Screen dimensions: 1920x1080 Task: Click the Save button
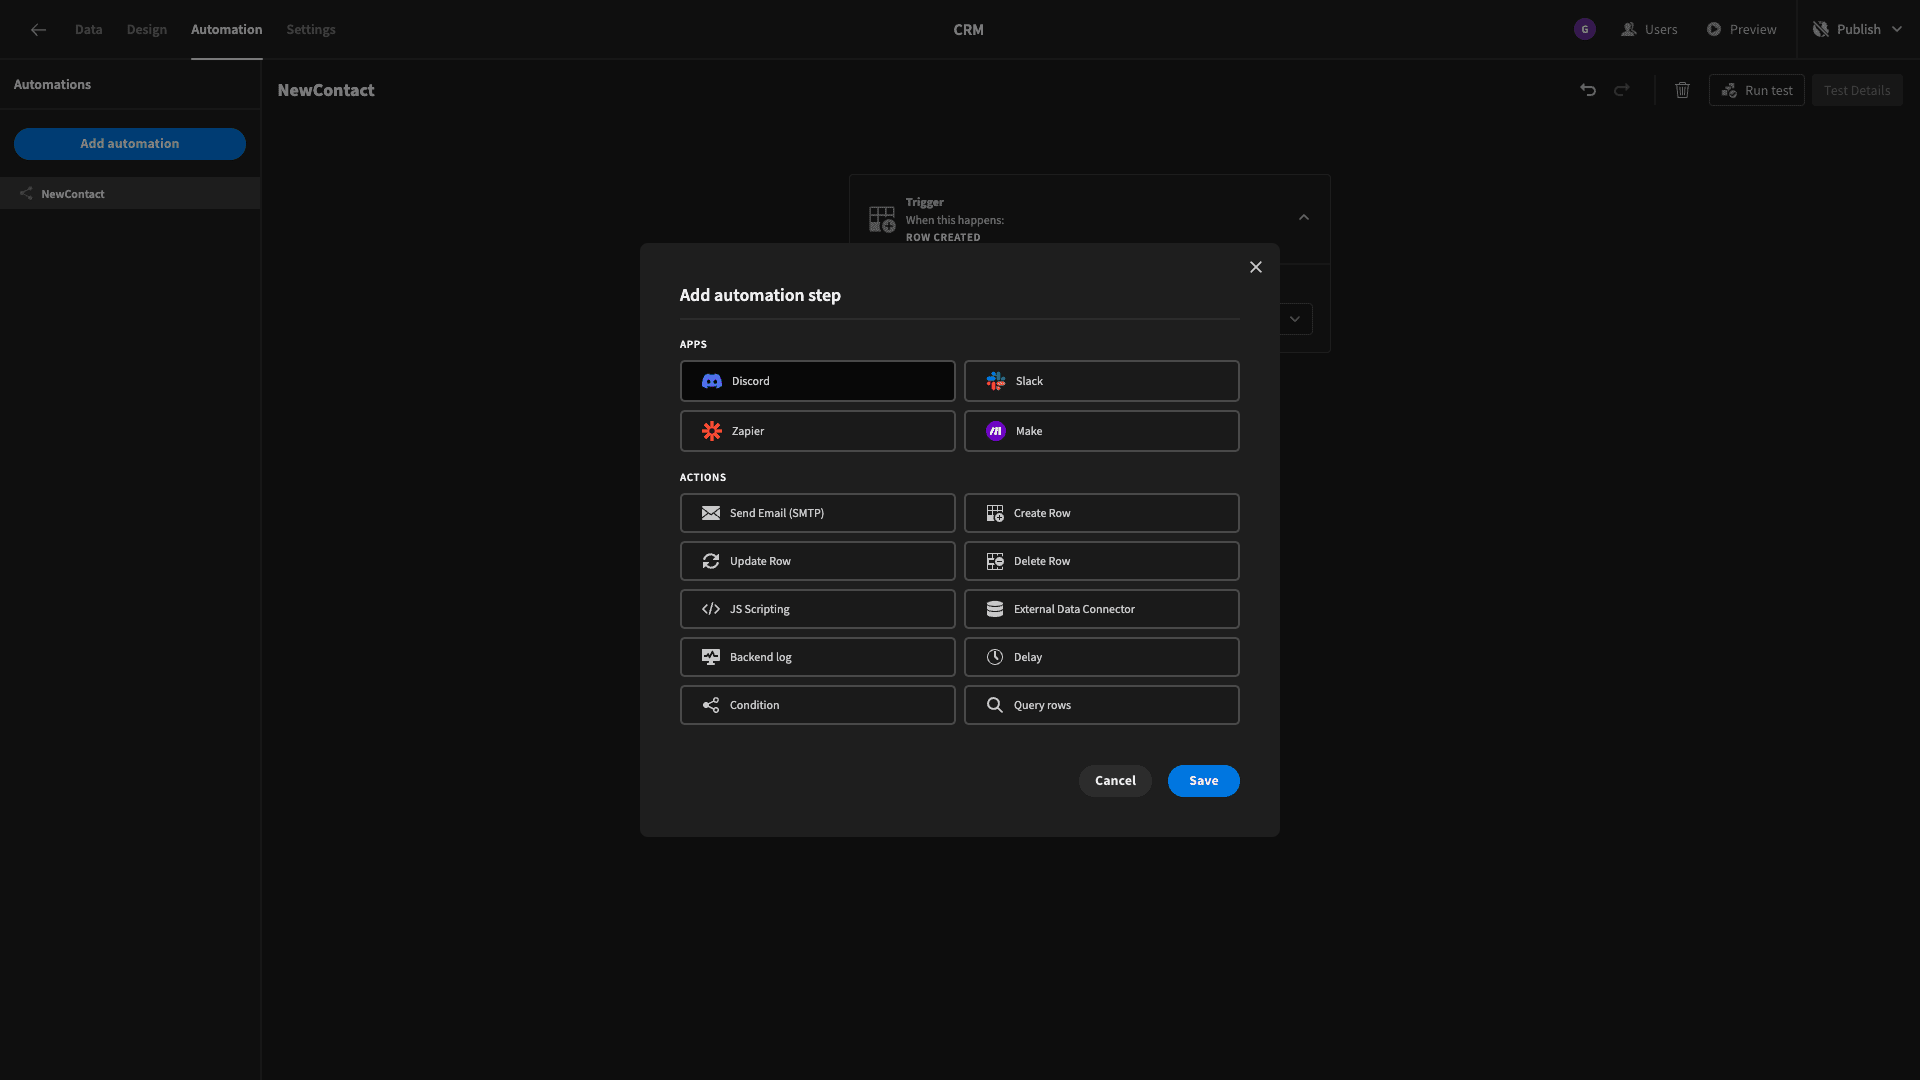(x=1203, y=781)
